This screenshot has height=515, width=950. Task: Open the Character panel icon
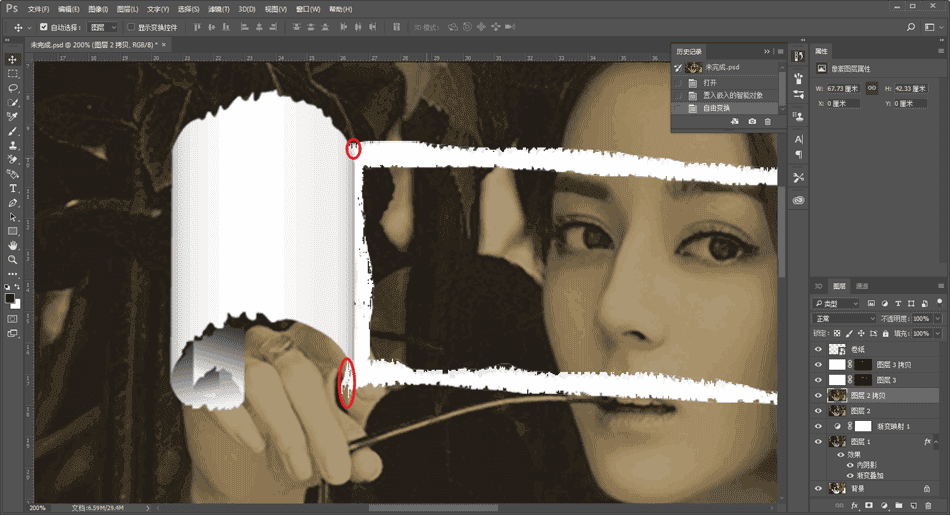point(799,139)
